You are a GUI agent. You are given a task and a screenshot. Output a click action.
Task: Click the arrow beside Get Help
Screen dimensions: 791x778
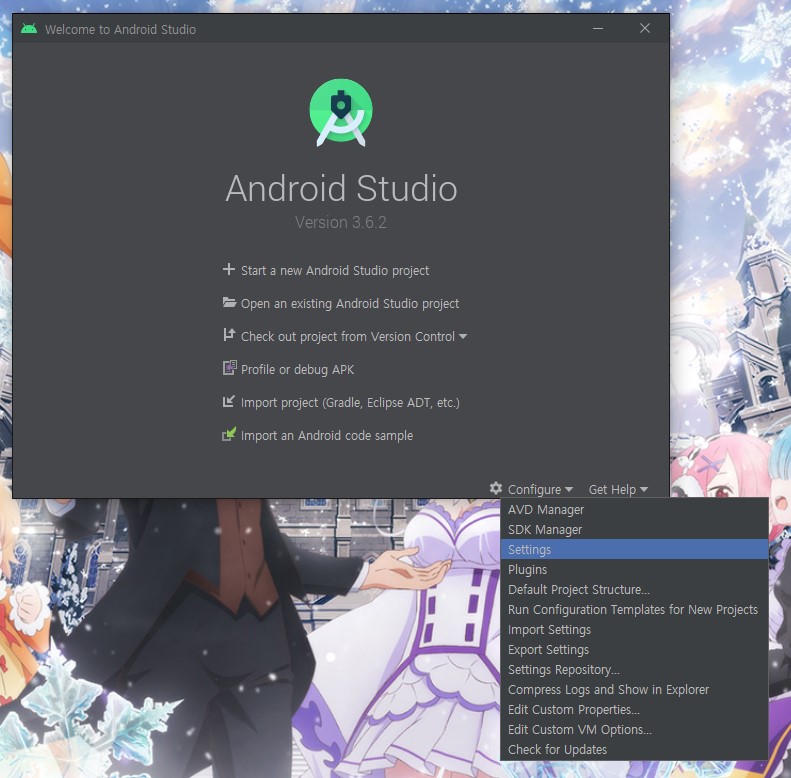[x=644, y=489]
